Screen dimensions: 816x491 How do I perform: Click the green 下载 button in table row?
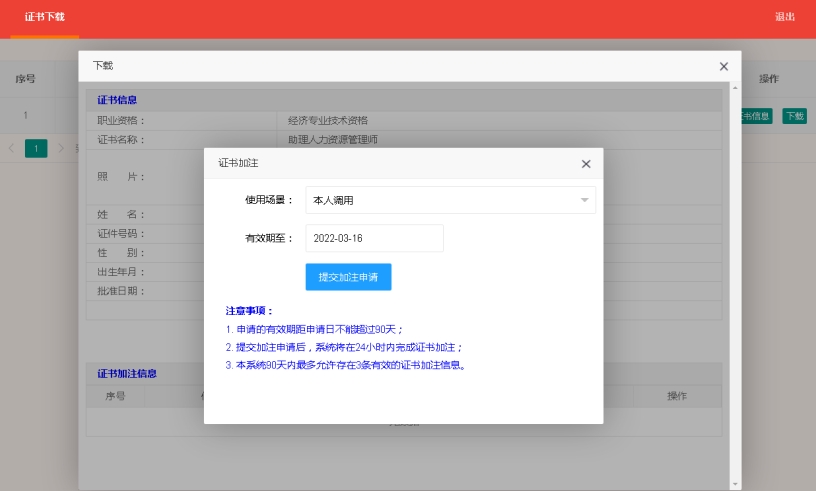794,116
